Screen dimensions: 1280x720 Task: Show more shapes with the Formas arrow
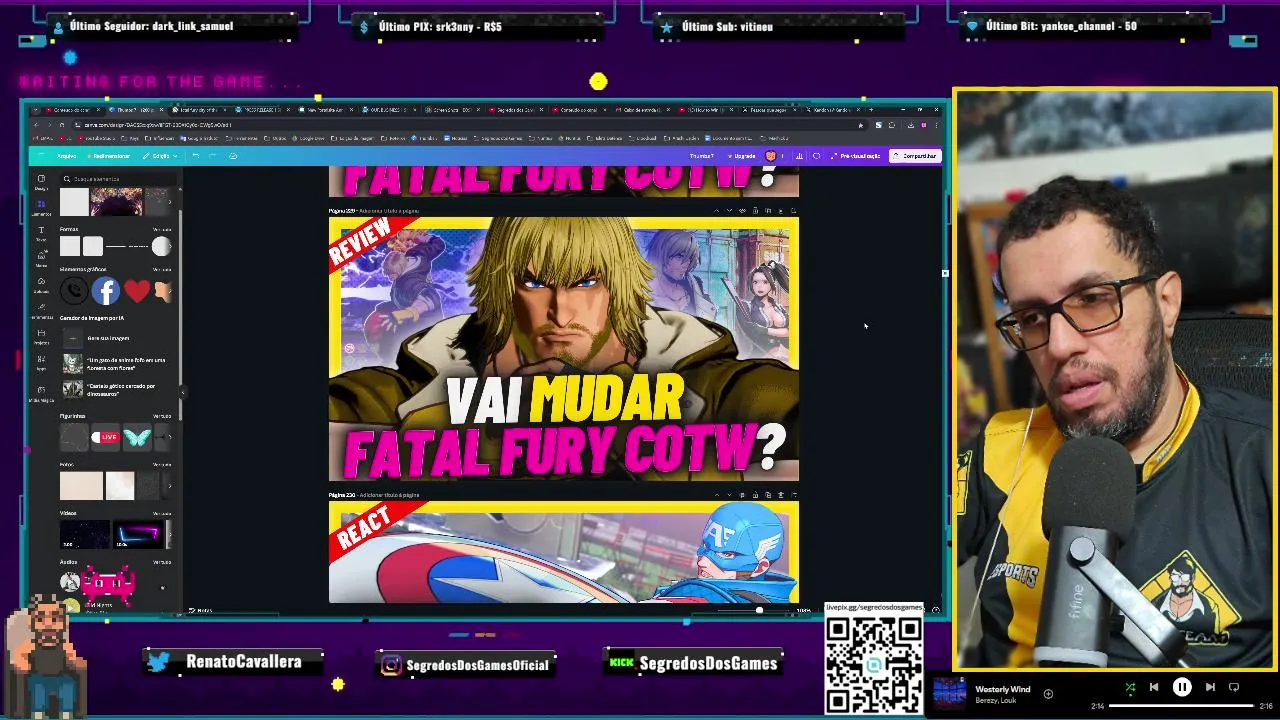coord(170,246)
